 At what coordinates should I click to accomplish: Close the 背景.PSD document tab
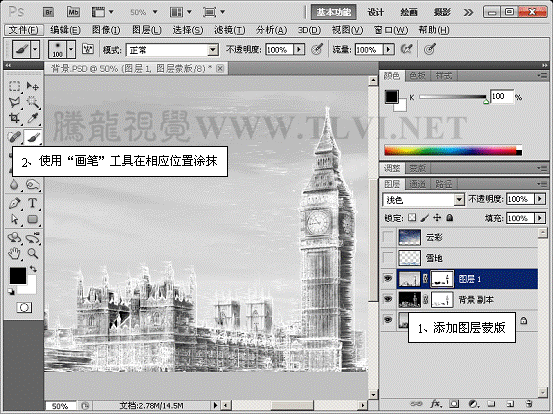[220, 68]
